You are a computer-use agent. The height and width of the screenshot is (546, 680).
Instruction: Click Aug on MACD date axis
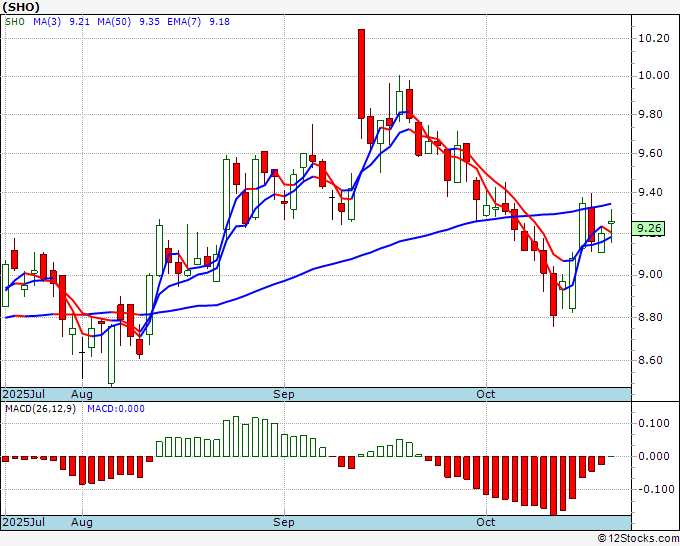pos(82,522)
